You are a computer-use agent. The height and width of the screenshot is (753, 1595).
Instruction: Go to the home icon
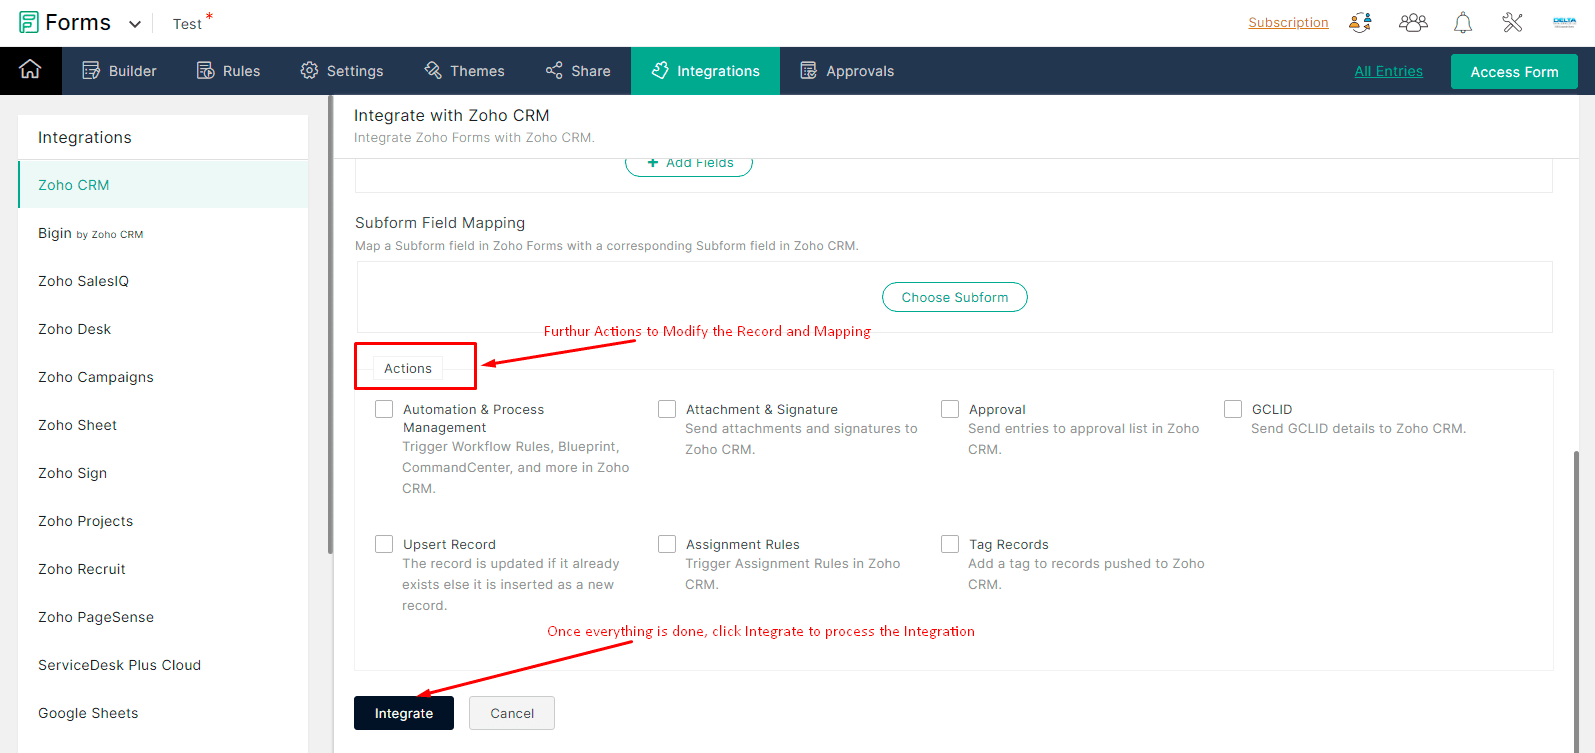[x=31, y=69]
